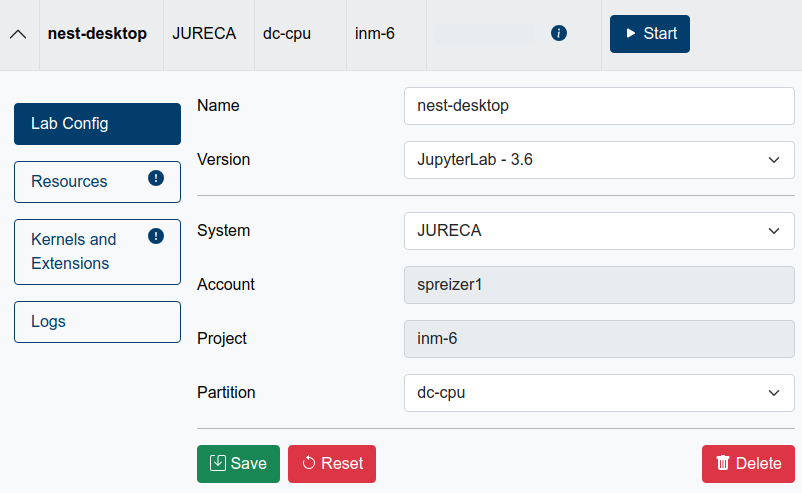Save the lab configuration
802x493 pixels.
click(x=238, y=464)
